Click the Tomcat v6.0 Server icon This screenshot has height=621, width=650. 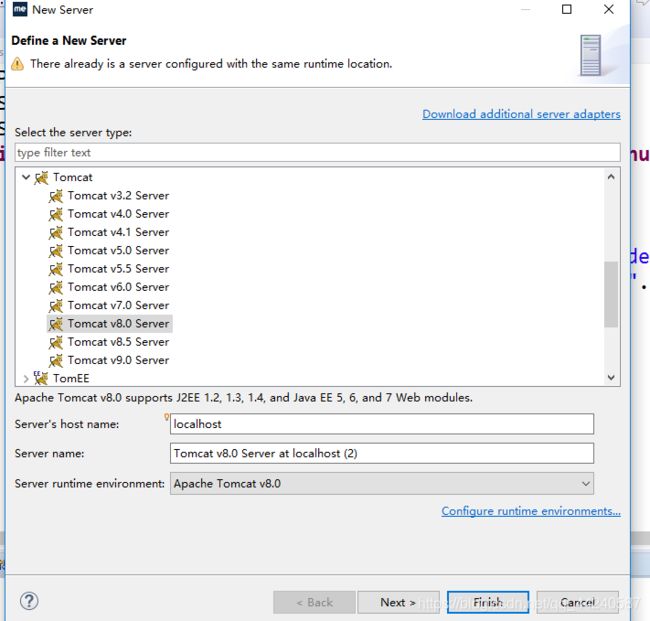coord(56,287)
